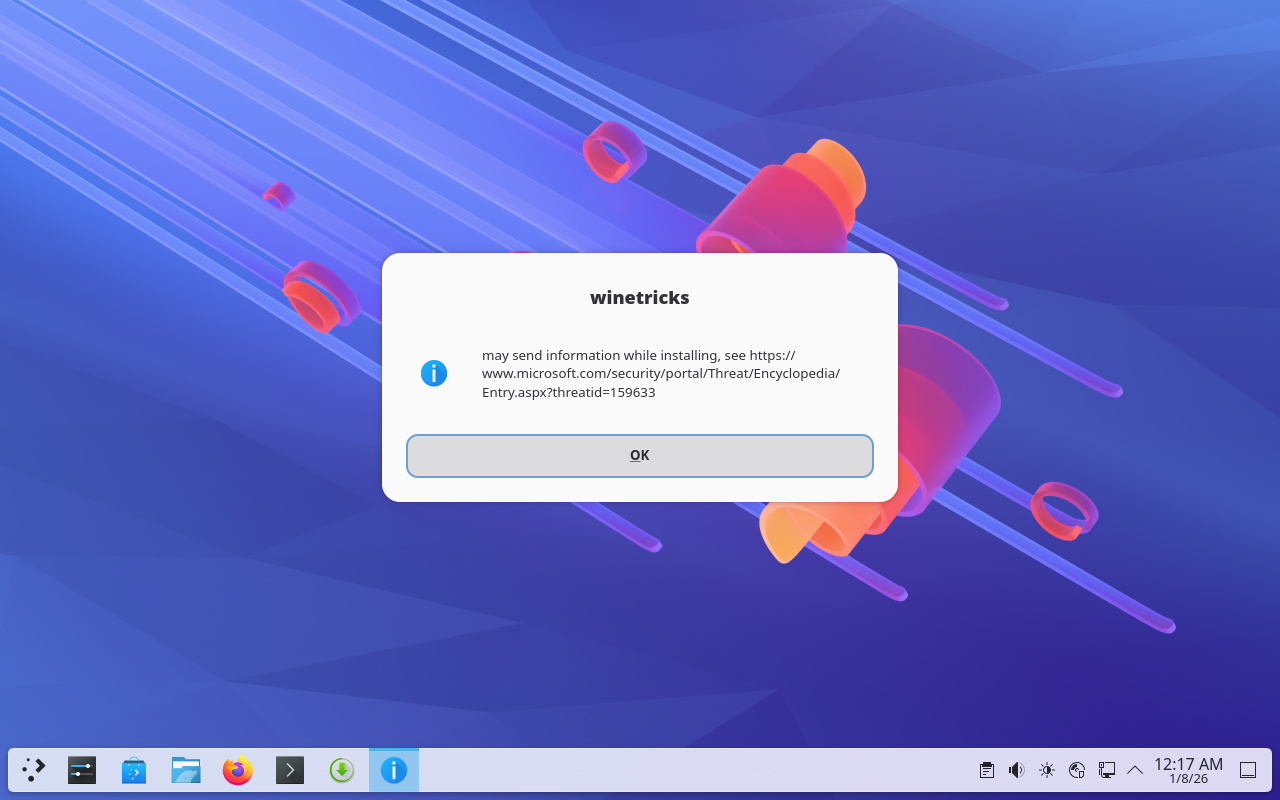Click the Peek at Desktop button
The image size is (1280, 800).
coord(1248,770)
